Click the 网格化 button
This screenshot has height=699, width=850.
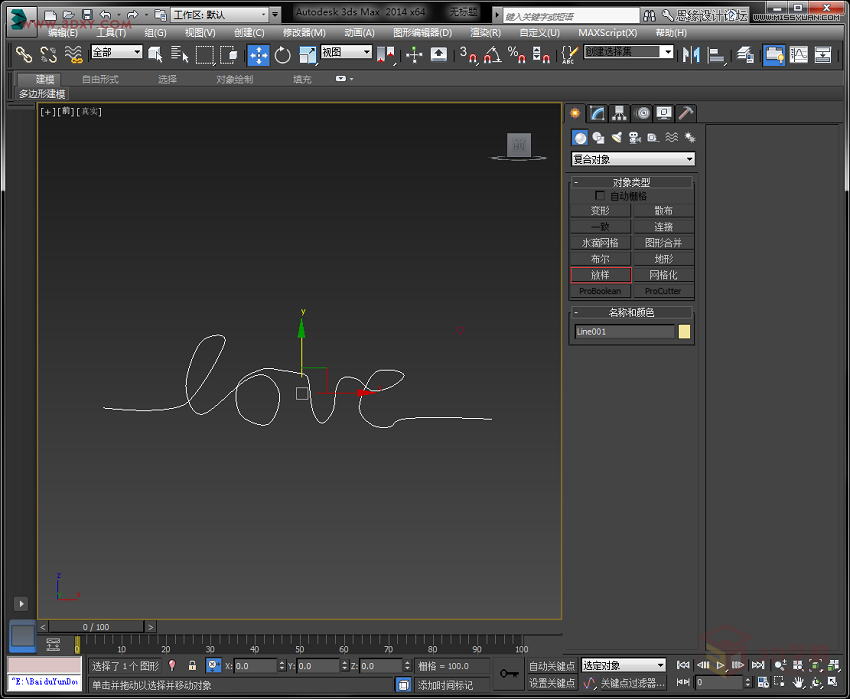tap(664, 275)
